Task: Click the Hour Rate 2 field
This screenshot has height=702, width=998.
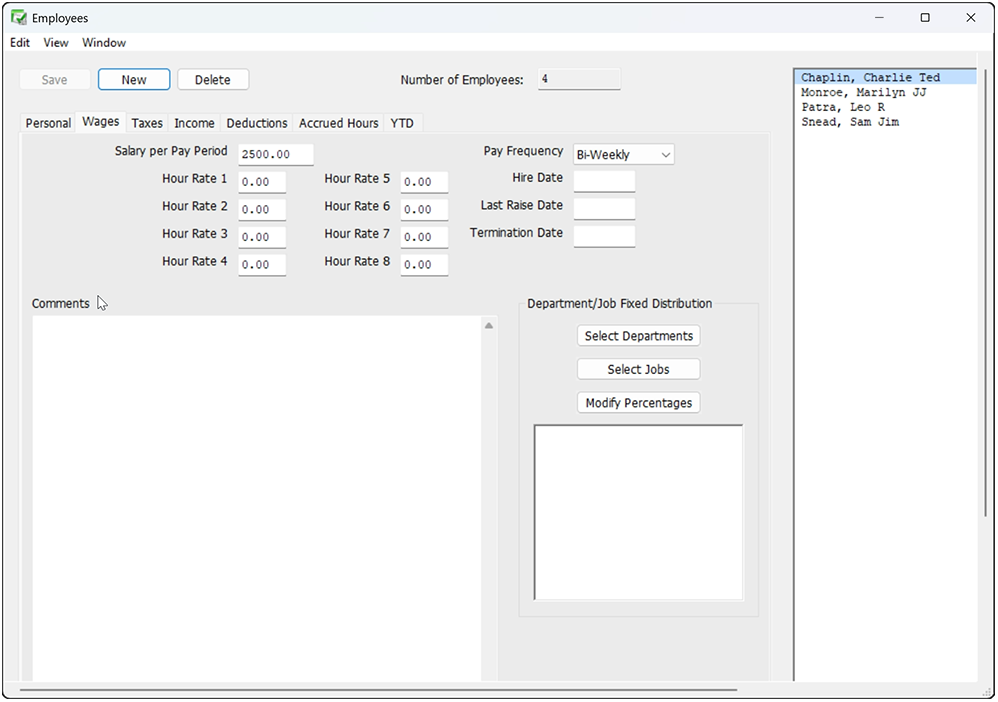Action: pyautogui.click(x=262, y=209)
